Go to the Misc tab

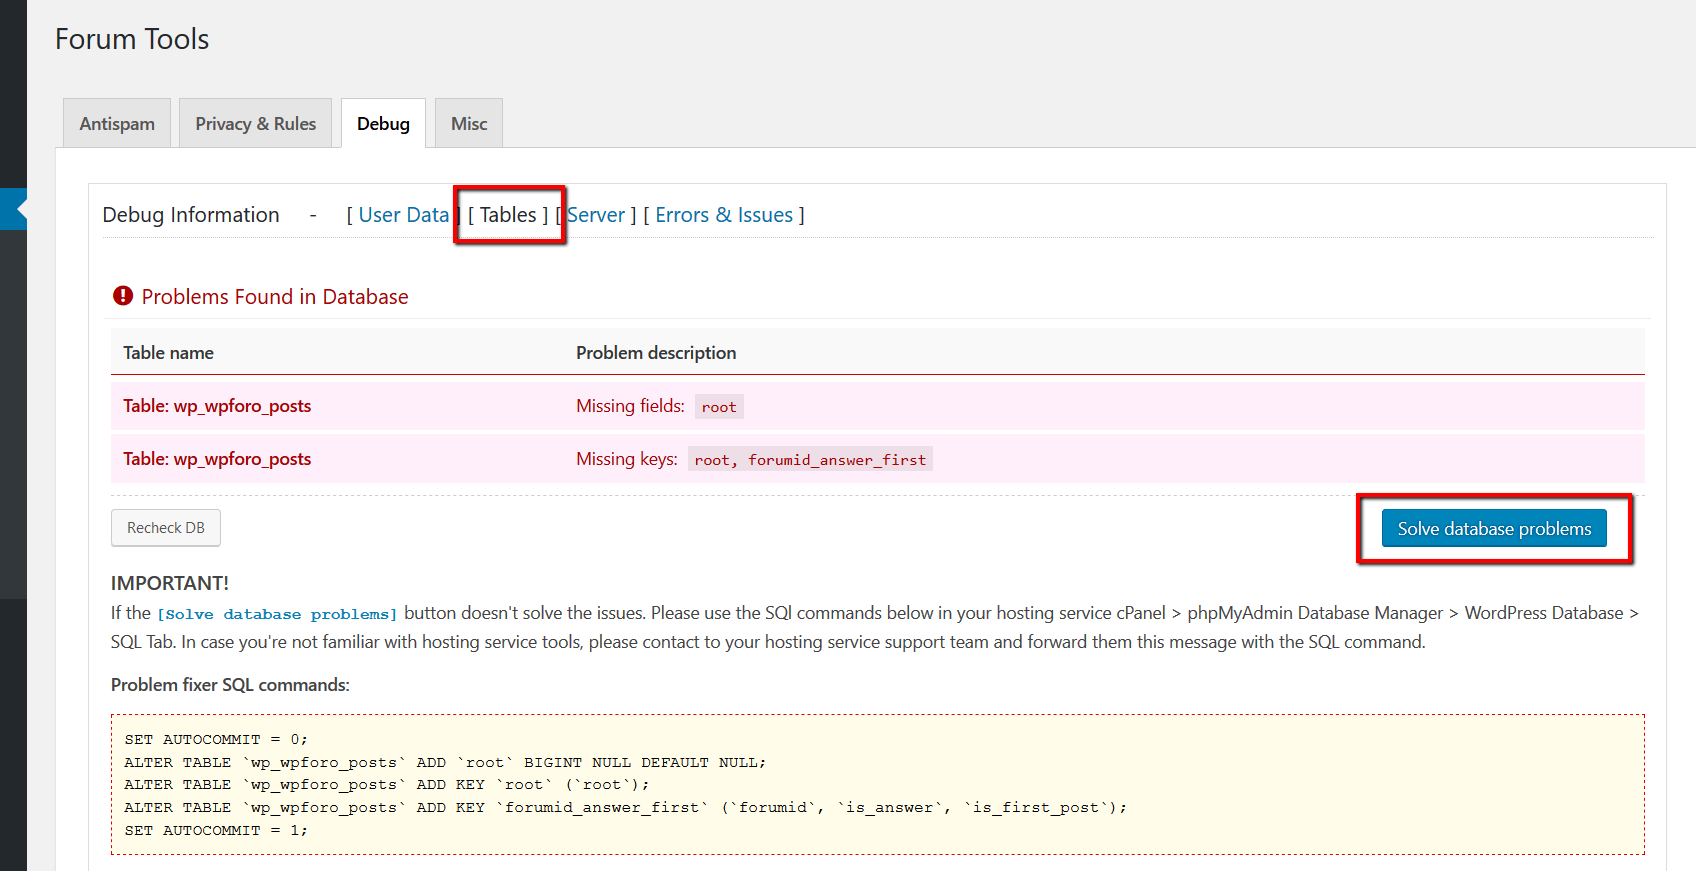pyautogui.click(x=468, y=124)
